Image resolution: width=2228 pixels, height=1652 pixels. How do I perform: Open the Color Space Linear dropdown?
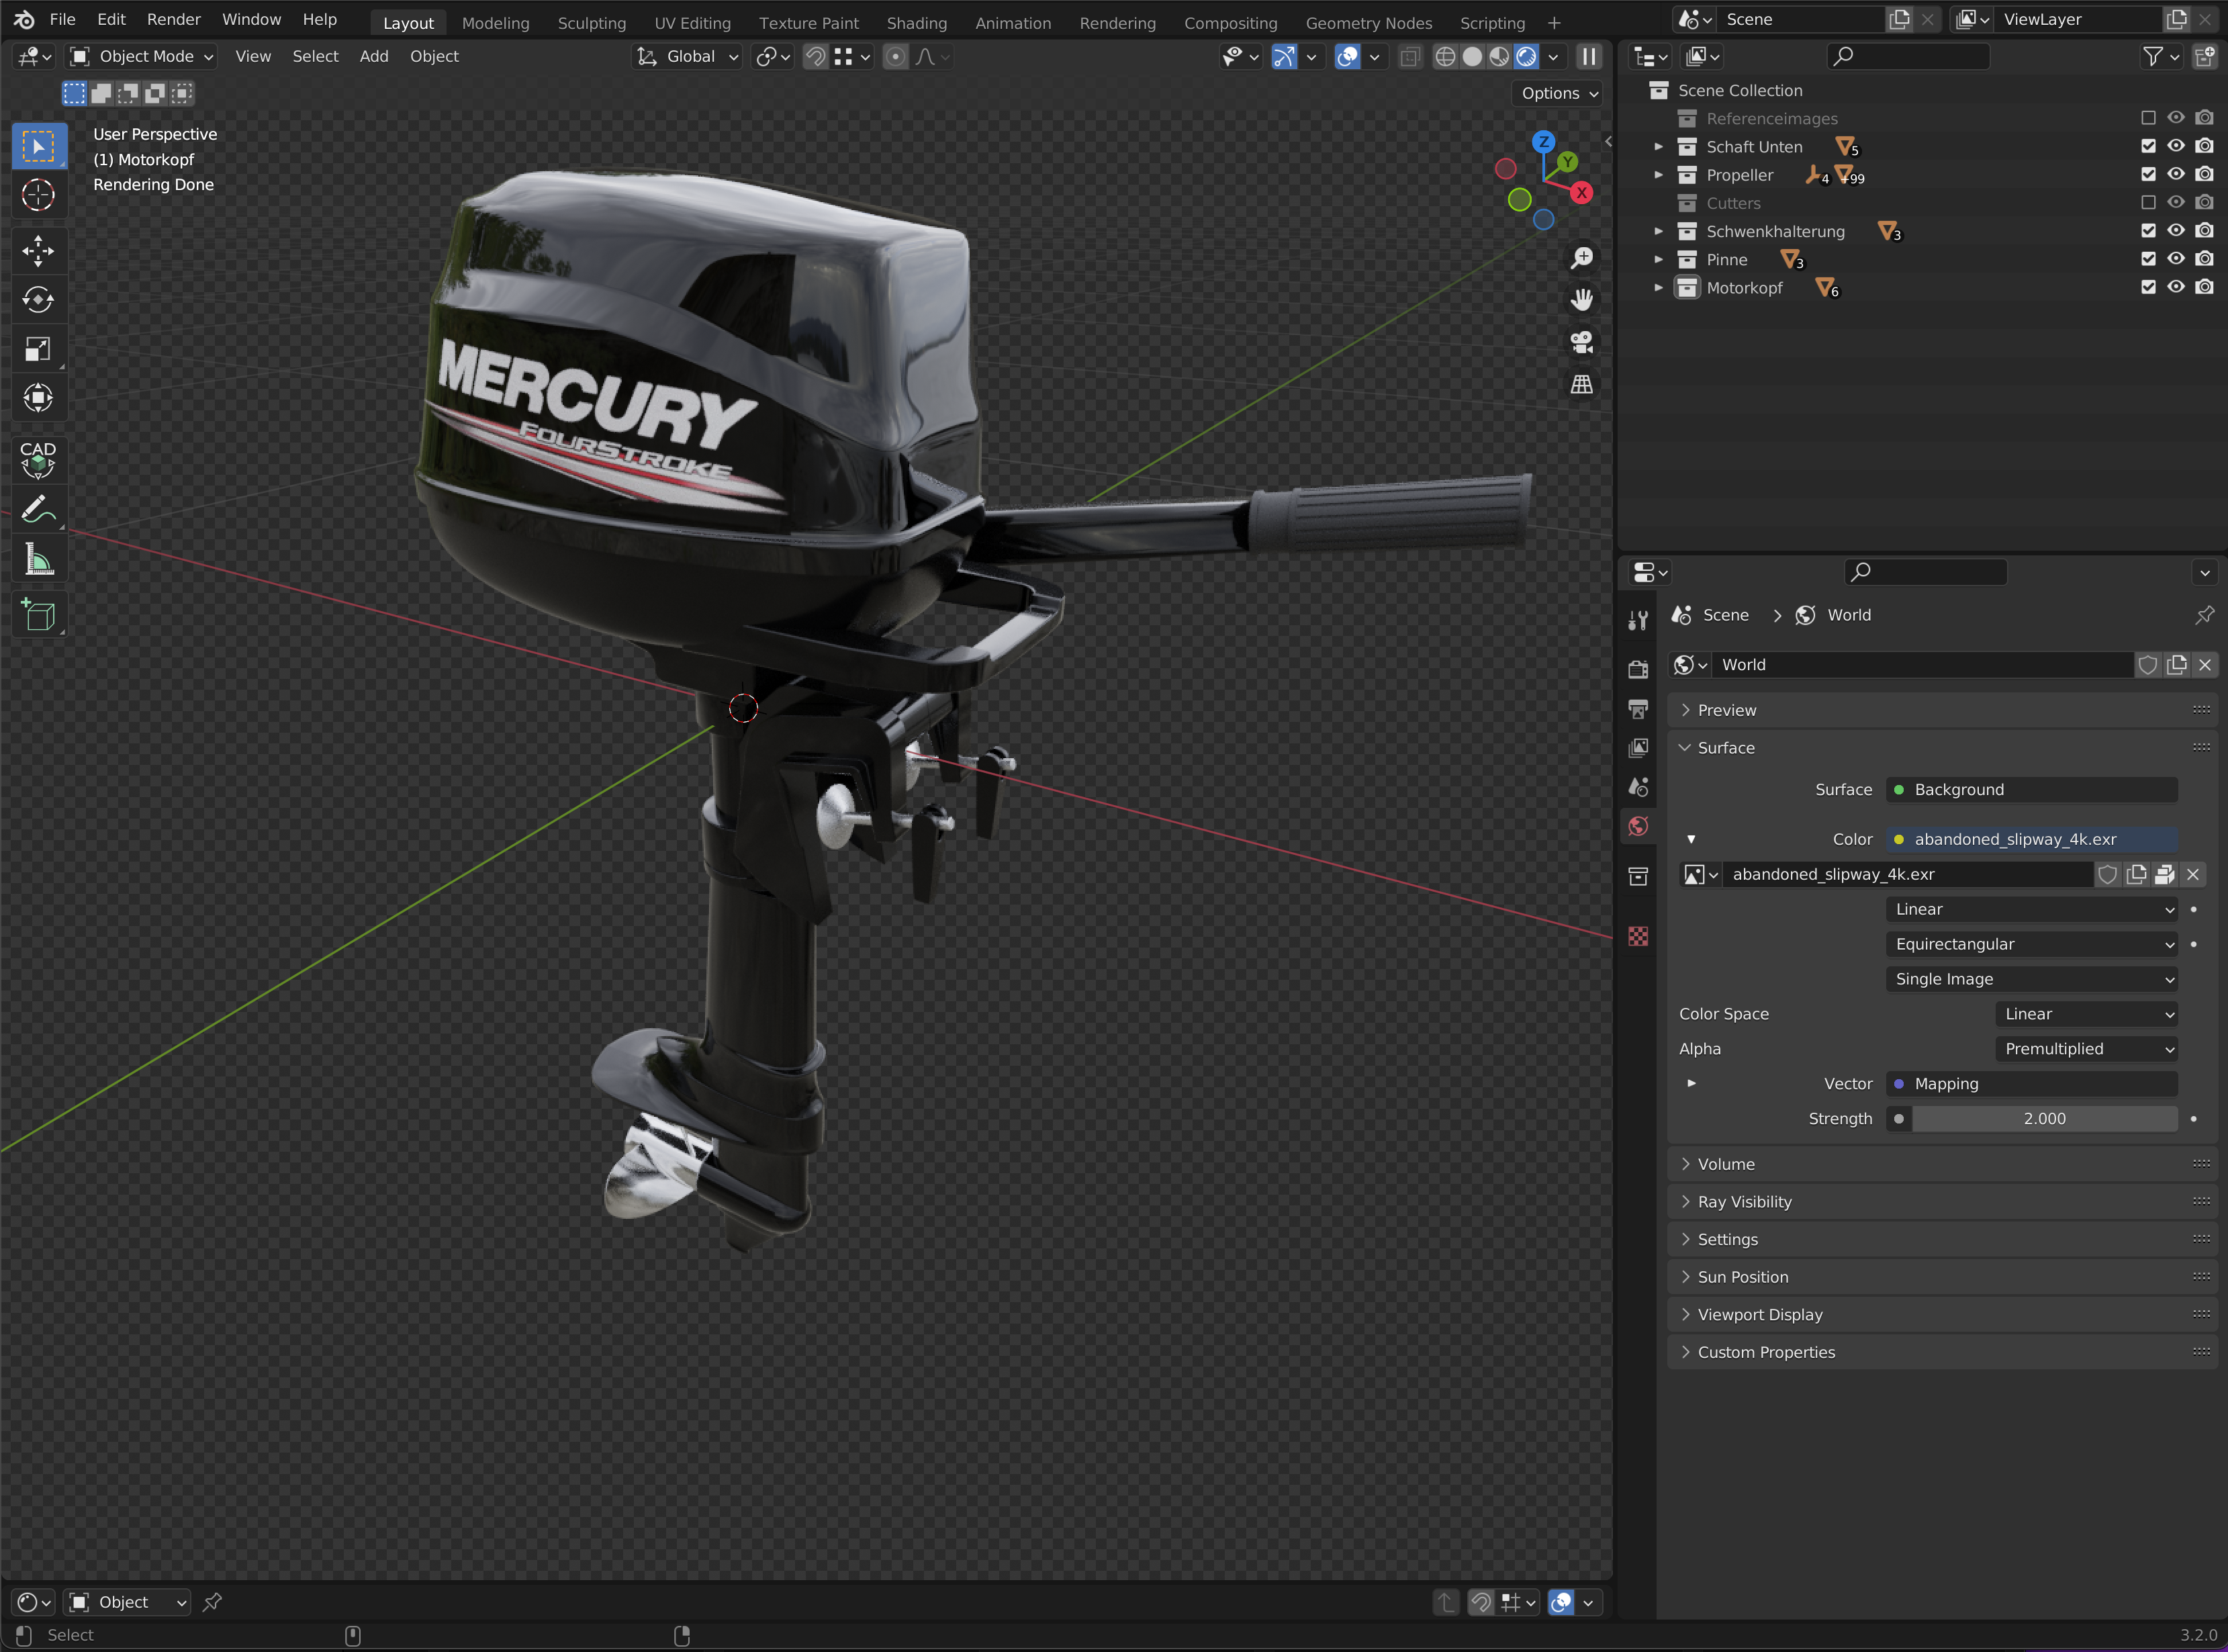2086,1014
